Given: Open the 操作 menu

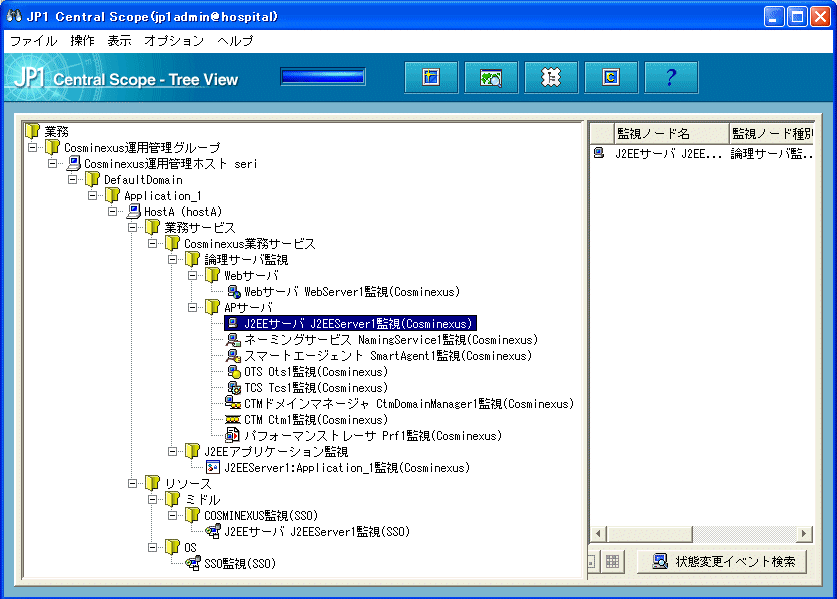Looking at the screenshot, I should click(x=82, y=41).
